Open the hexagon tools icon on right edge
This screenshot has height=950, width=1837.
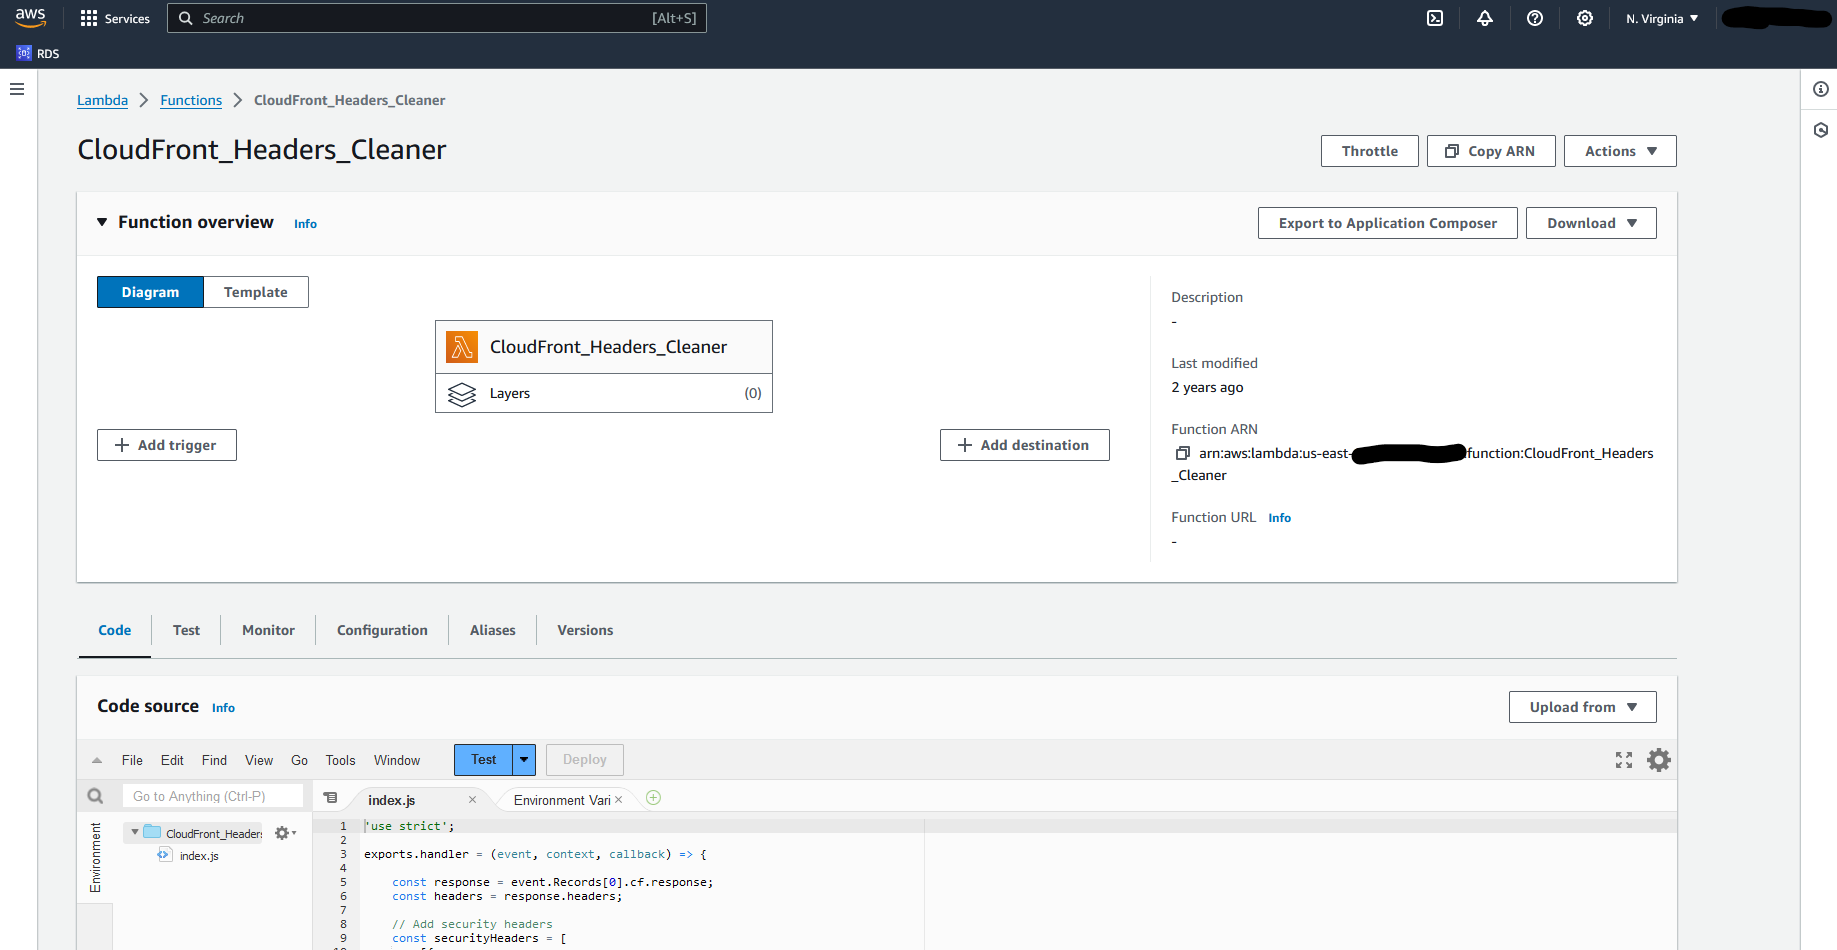point(1821,130)
